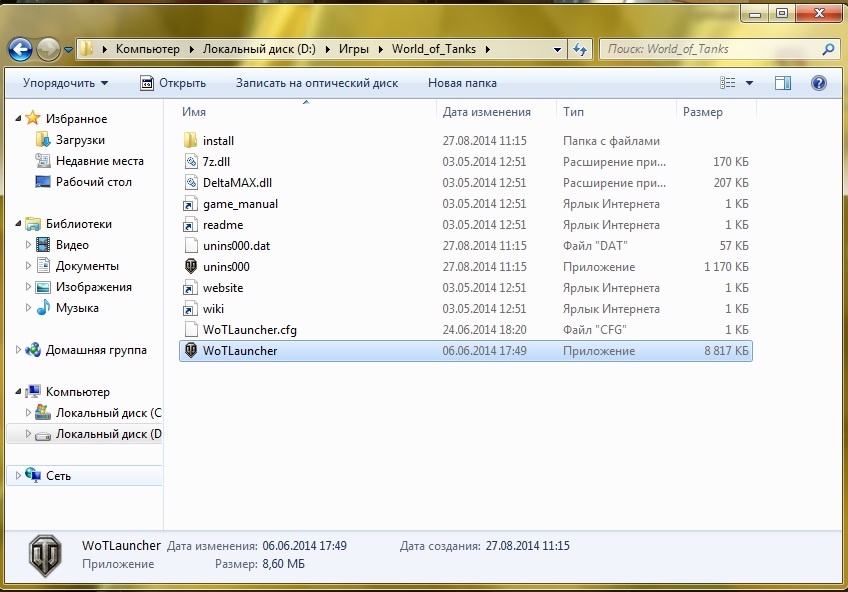
Task: Expand the Музыка library
Action: pos(29,308)
